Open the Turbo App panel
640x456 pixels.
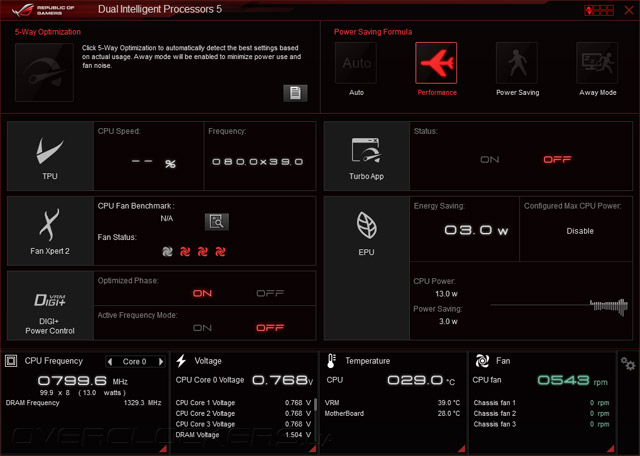pos(367,156)
